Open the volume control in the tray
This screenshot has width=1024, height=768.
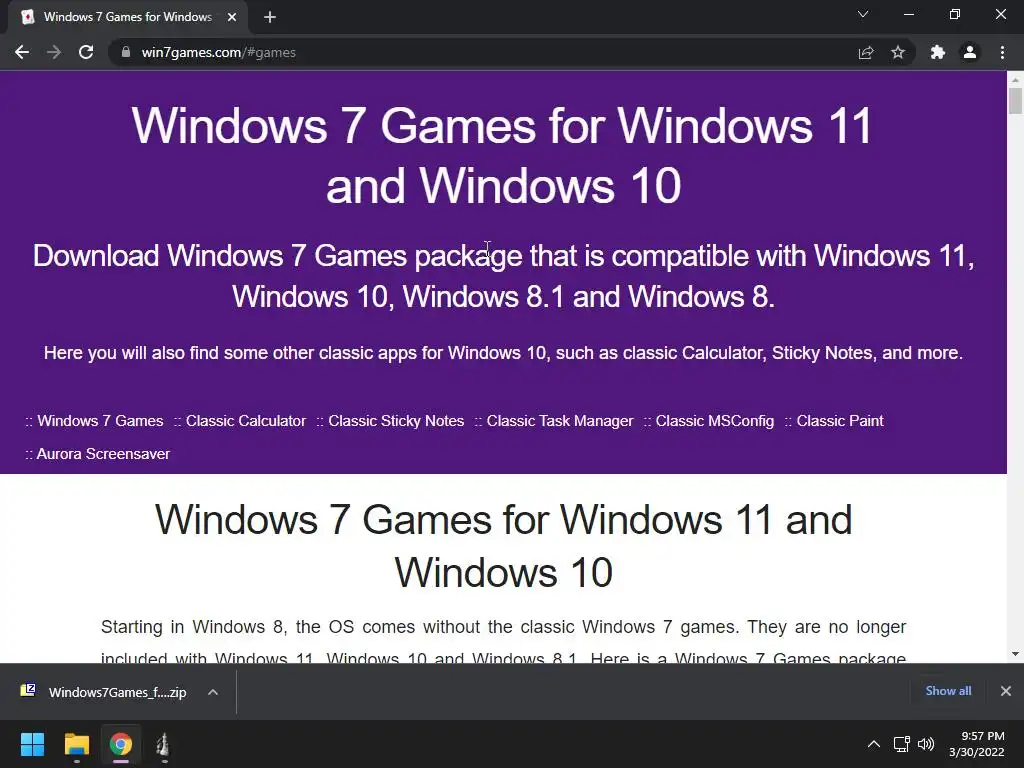pos(926,744)
